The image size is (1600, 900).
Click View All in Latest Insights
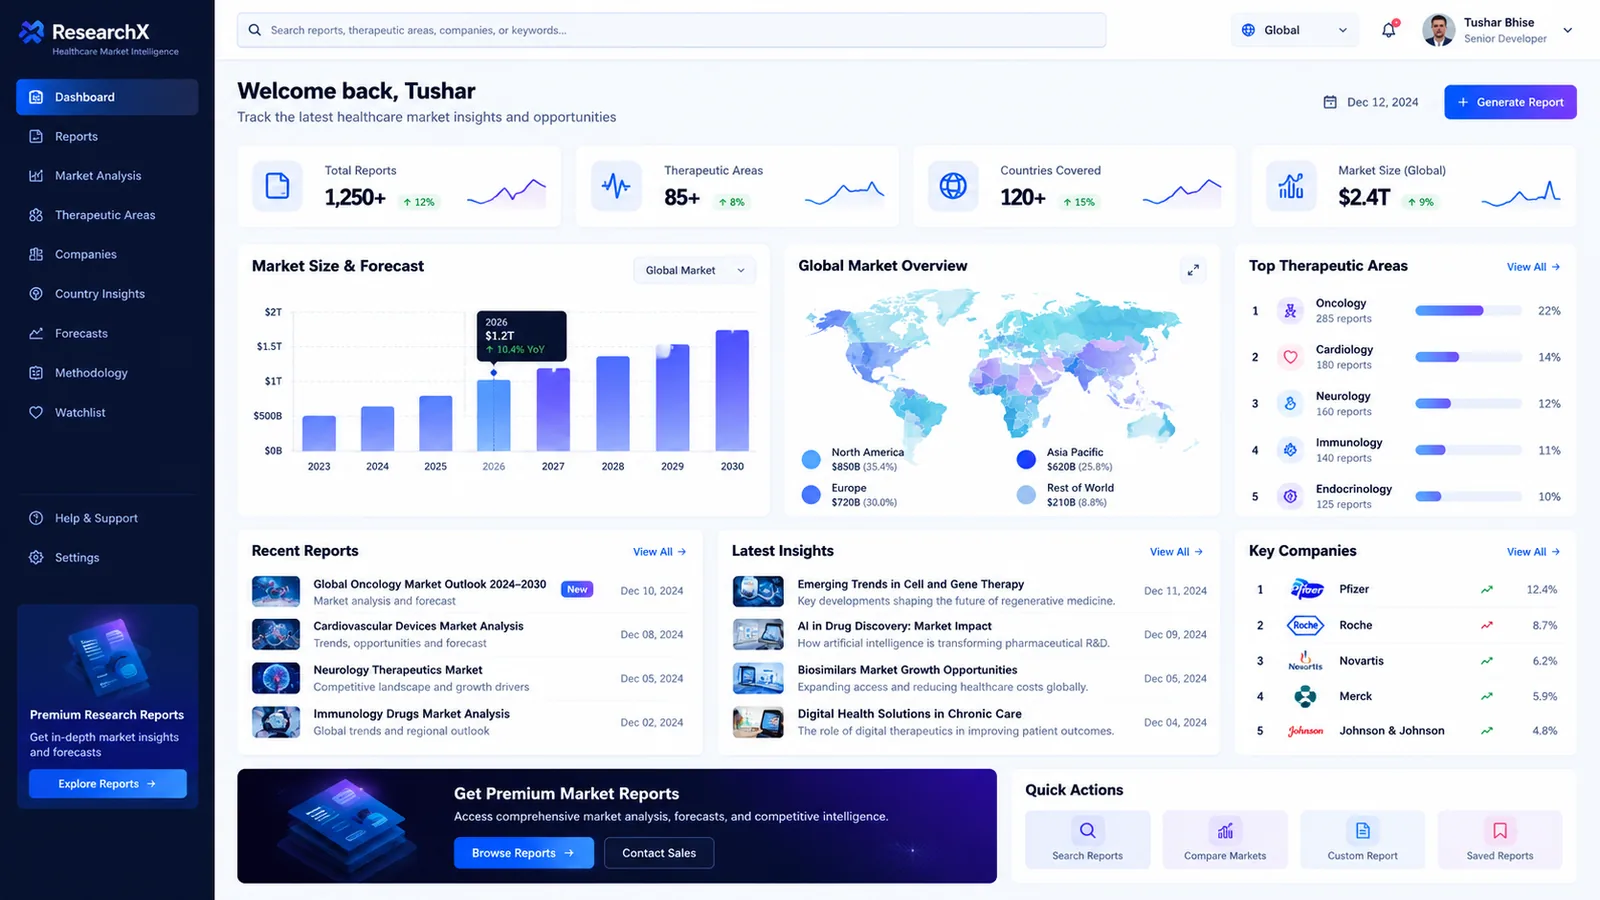[1176, 552]
